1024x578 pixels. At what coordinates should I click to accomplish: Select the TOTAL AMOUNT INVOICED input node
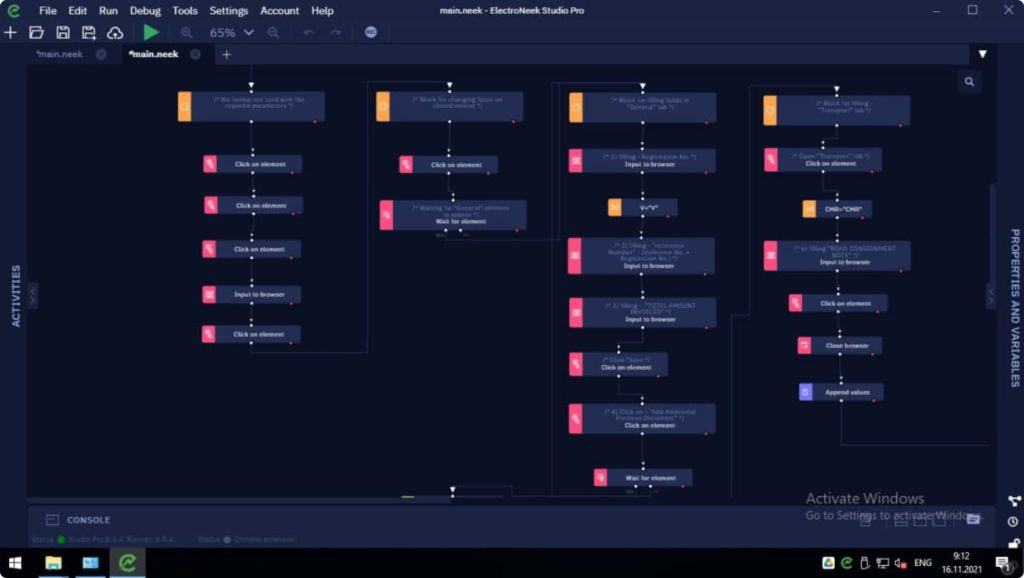[x=643, y=313]
